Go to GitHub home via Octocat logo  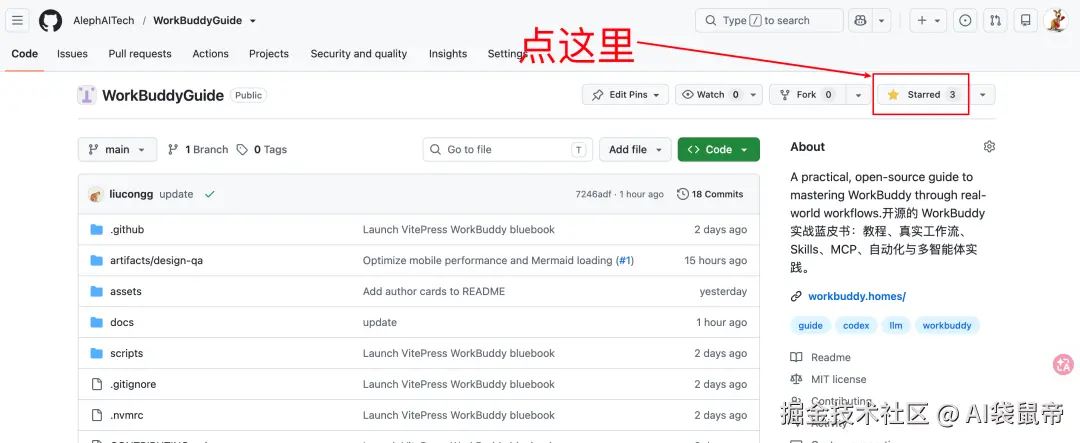[x=50, y=21]
